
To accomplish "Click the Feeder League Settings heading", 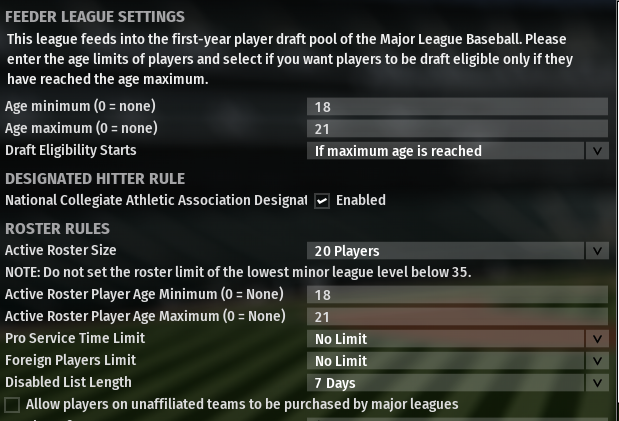I will [x=95, y=17].
